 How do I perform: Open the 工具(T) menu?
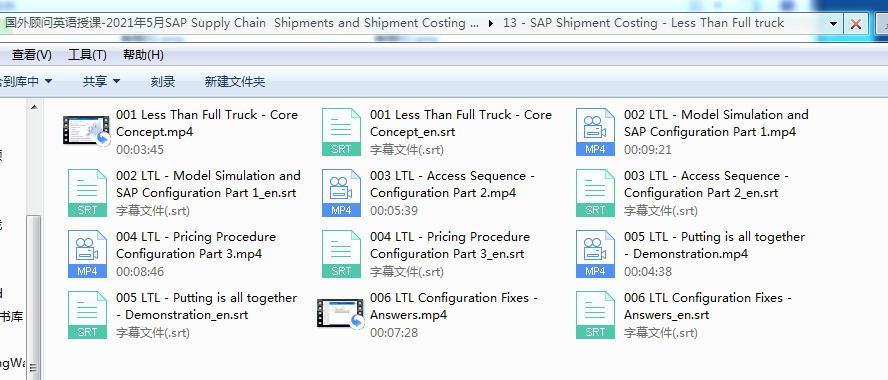click(87, 55)
